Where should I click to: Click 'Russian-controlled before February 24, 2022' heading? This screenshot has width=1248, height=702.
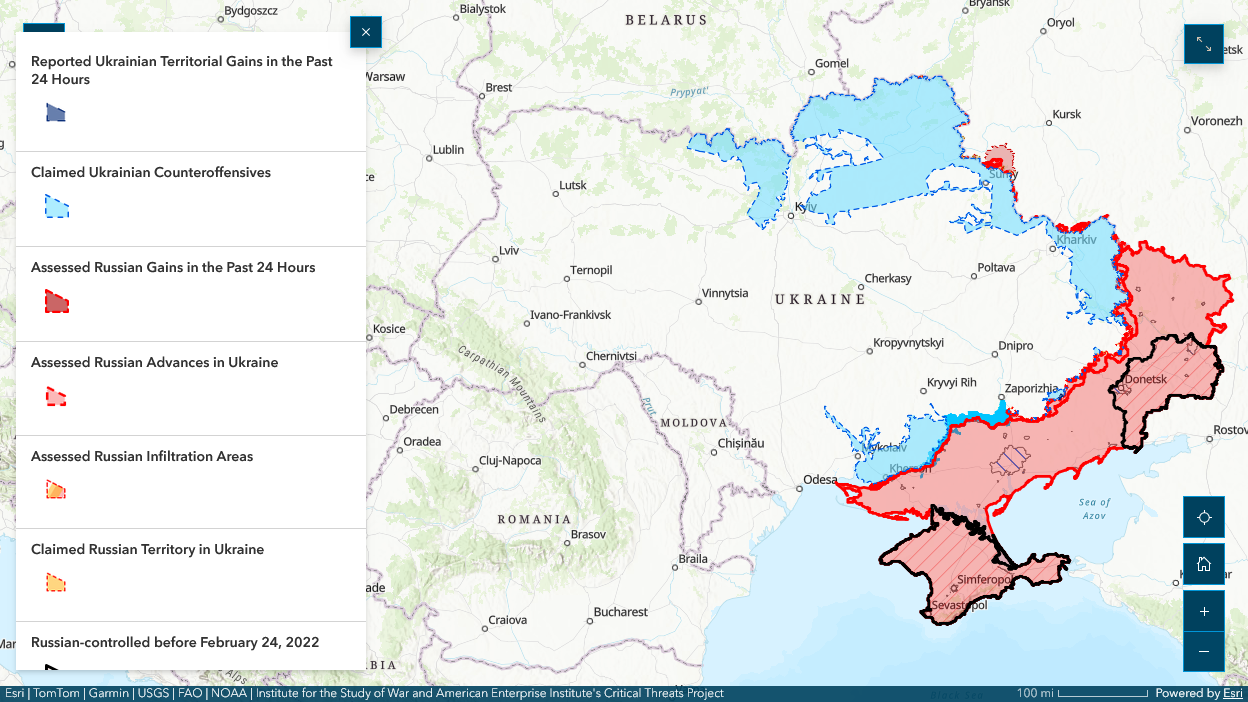pyautogui.click(x=175, y=642)
